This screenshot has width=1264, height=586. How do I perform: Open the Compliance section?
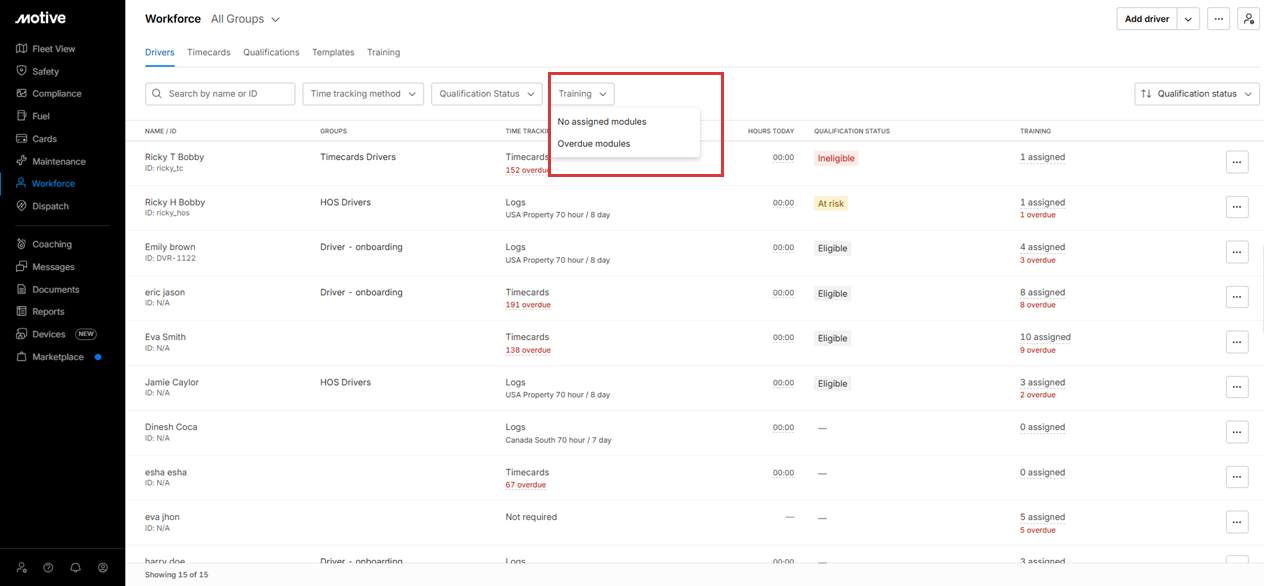[x=56, y=94]
